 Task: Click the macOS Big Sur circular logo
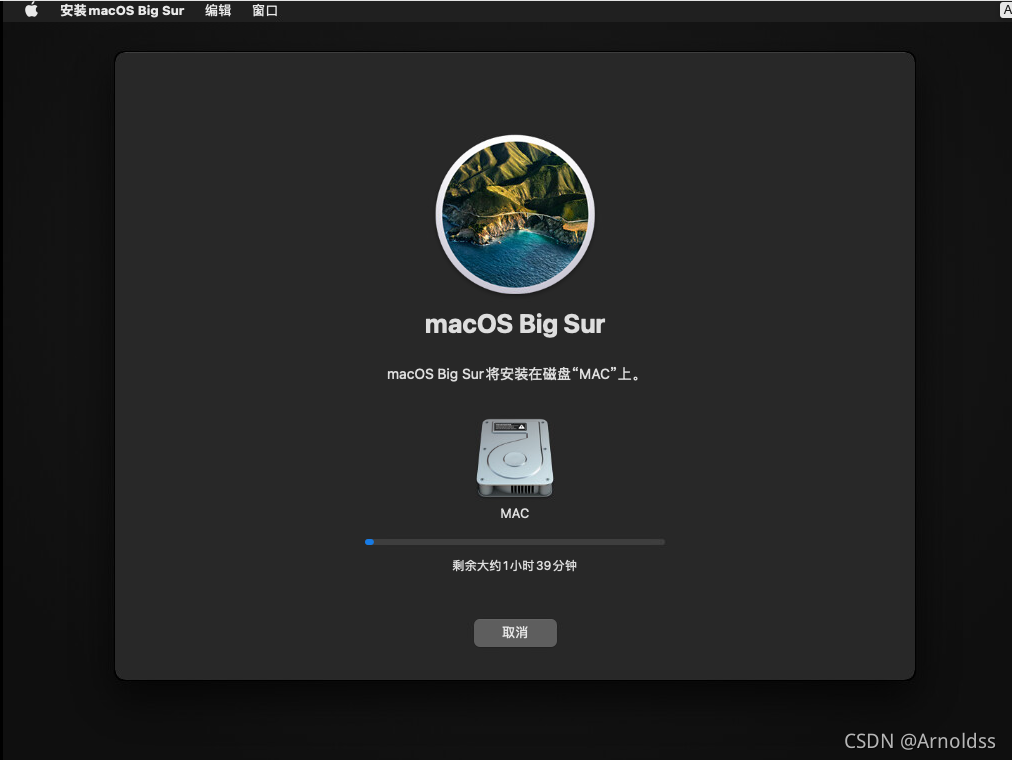pos(515,214)
